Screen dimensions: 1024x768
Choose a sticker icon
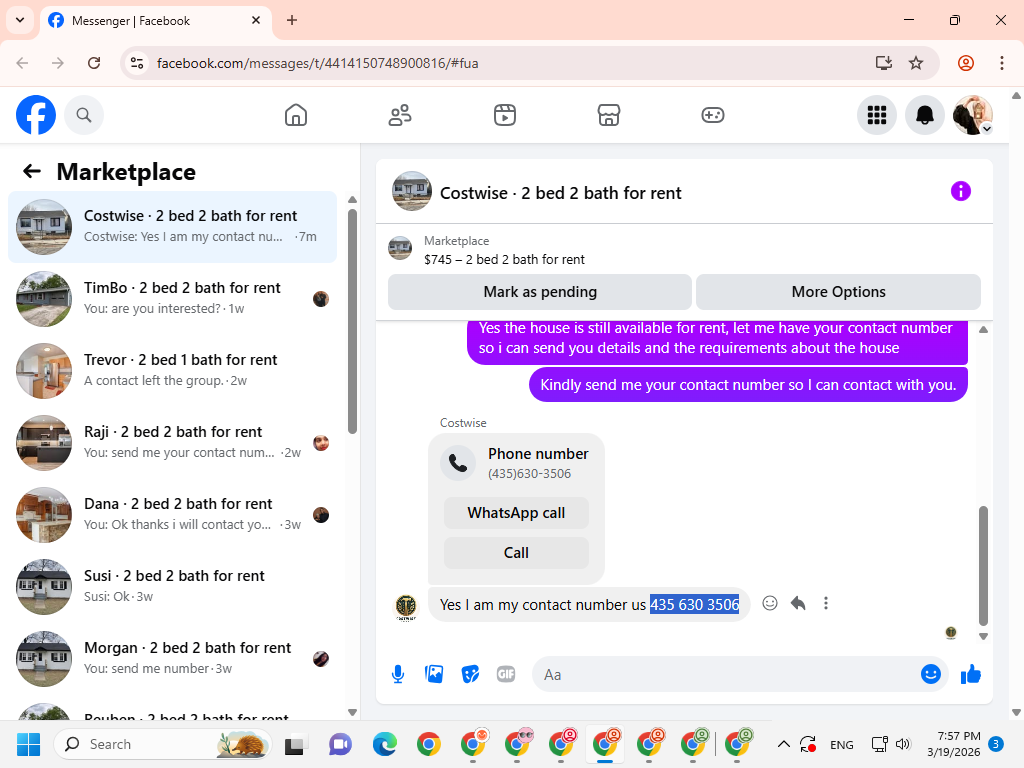coord(470,674)
